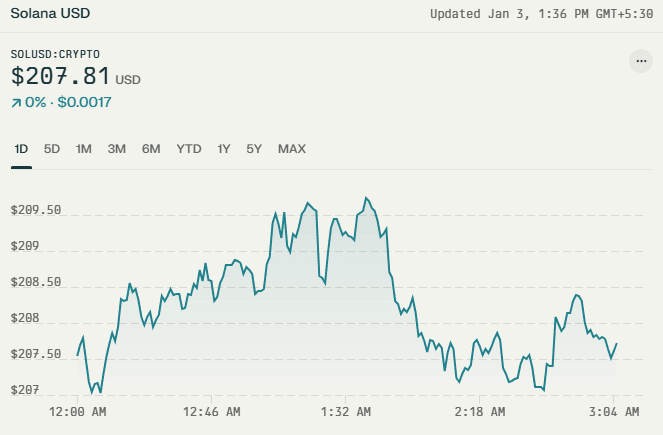Click the $207.50 y-axis label
663x435 pixels.
tap(36, 354)
